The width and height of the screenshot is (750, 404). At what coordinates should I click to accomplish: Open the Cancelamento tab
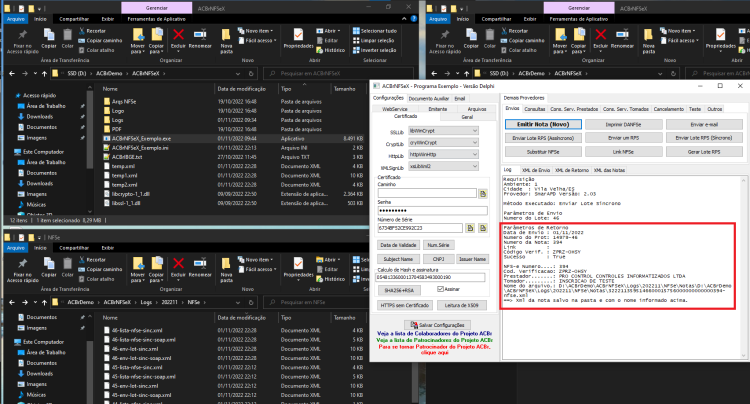pos(669,109)
